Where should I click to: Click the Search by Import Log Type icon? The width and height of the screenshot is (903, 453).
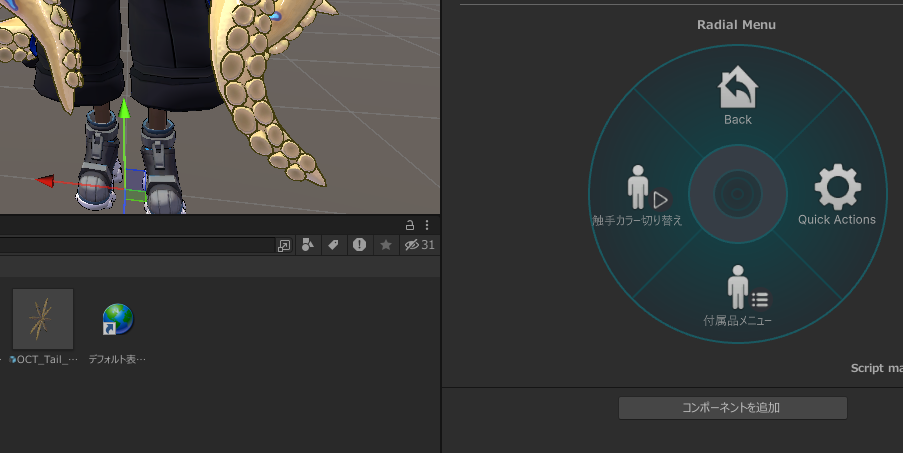click(x=359, y=245)
